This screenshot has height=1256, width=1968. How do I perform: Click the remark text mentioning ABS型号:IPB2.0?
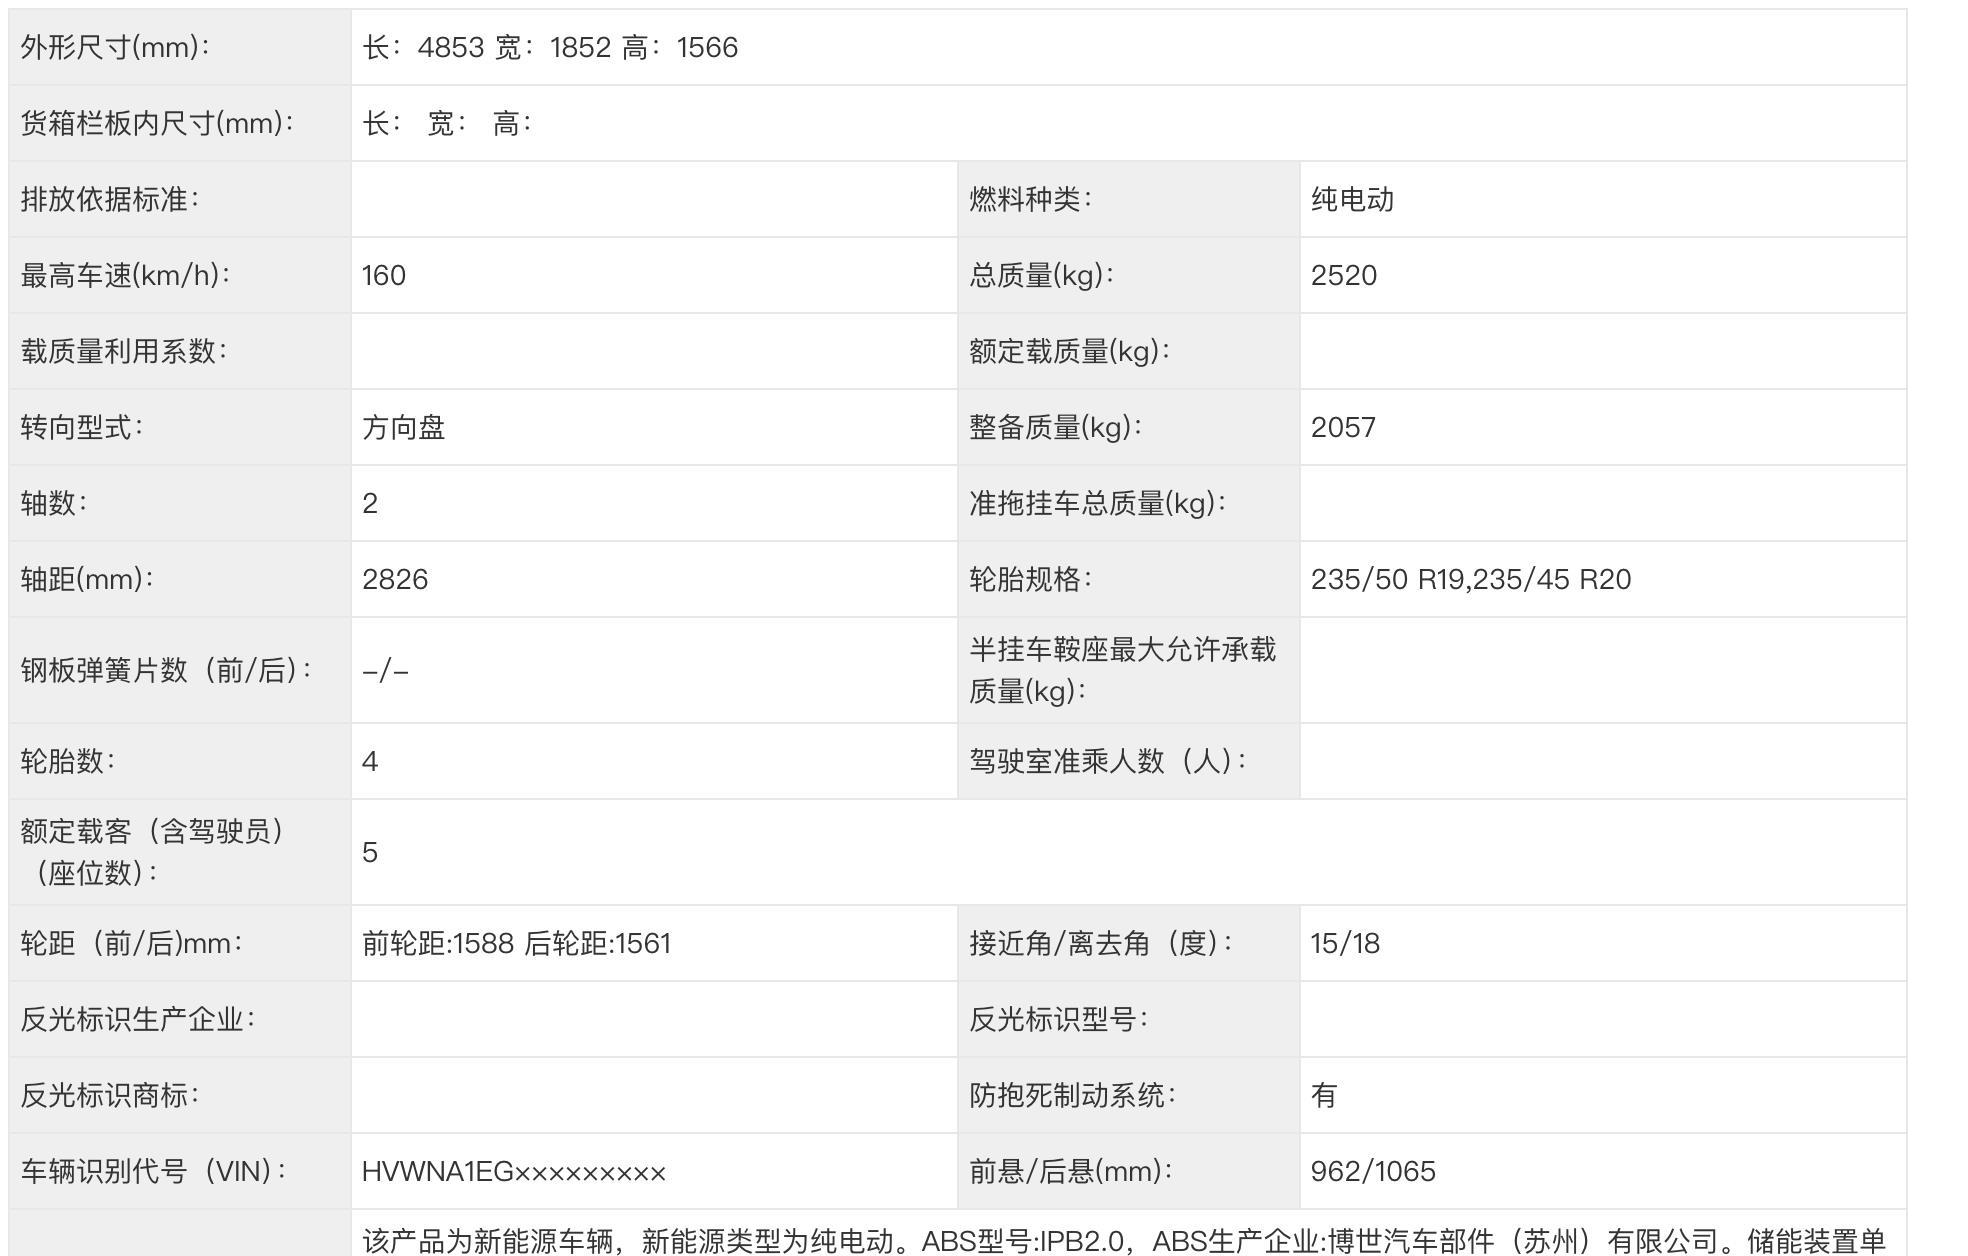(1122, 1241)
